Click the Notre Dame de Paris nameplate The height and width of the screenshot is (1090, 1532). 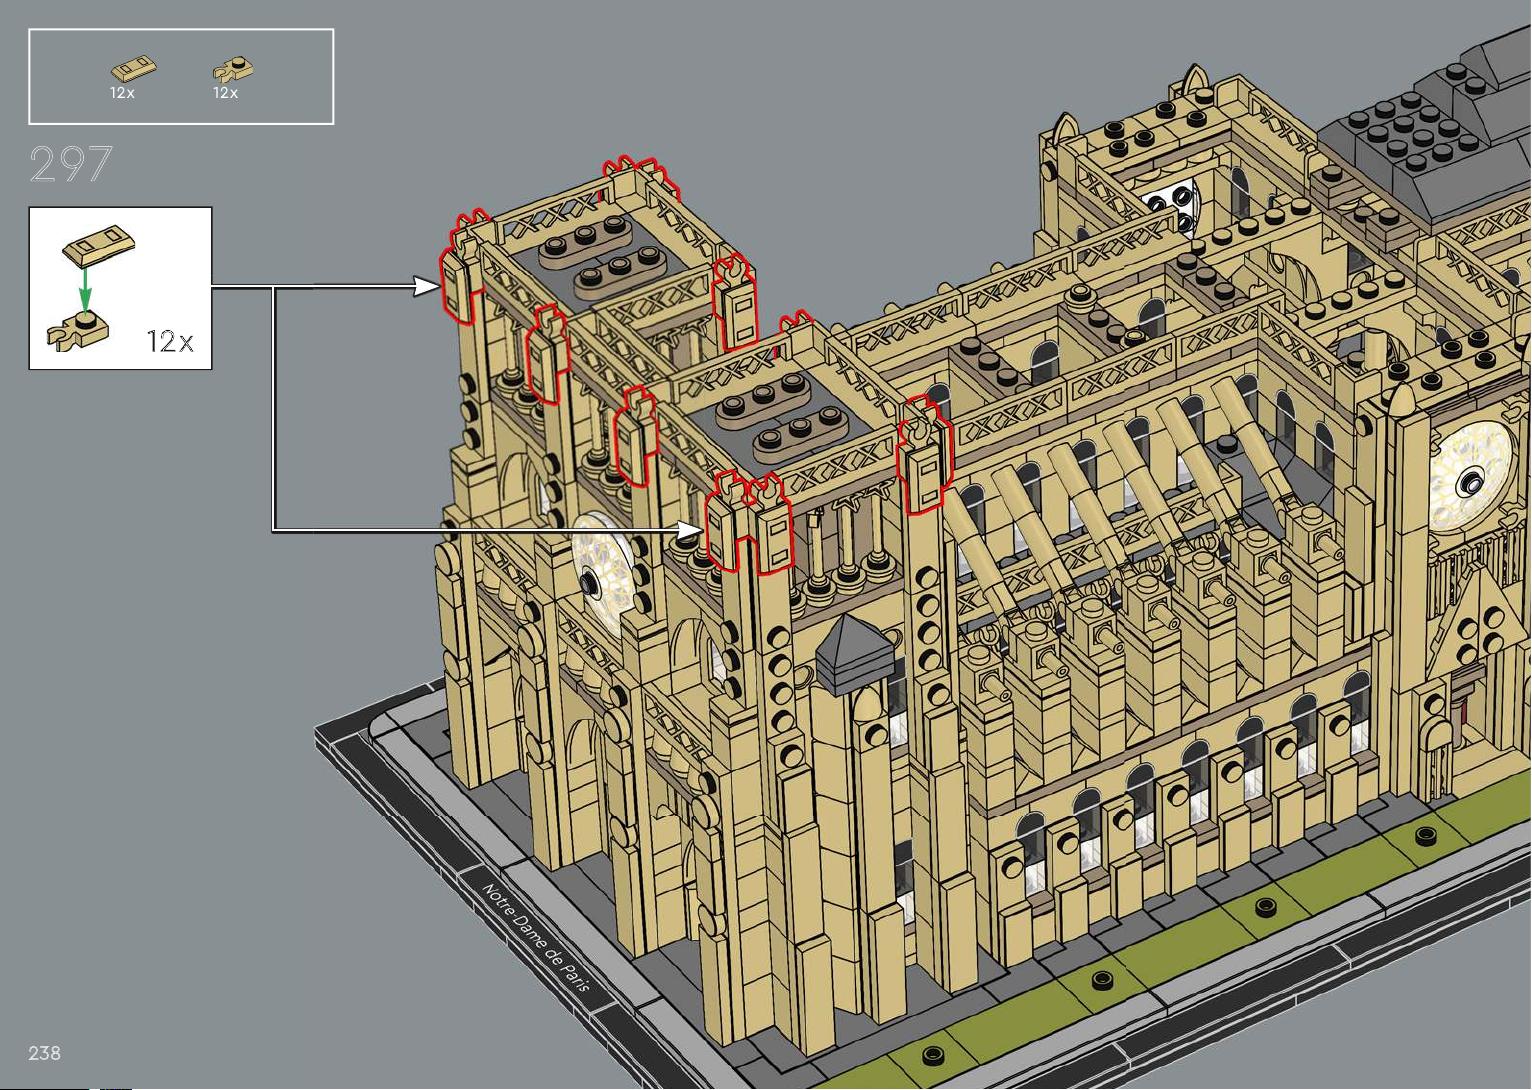[536, 937]
